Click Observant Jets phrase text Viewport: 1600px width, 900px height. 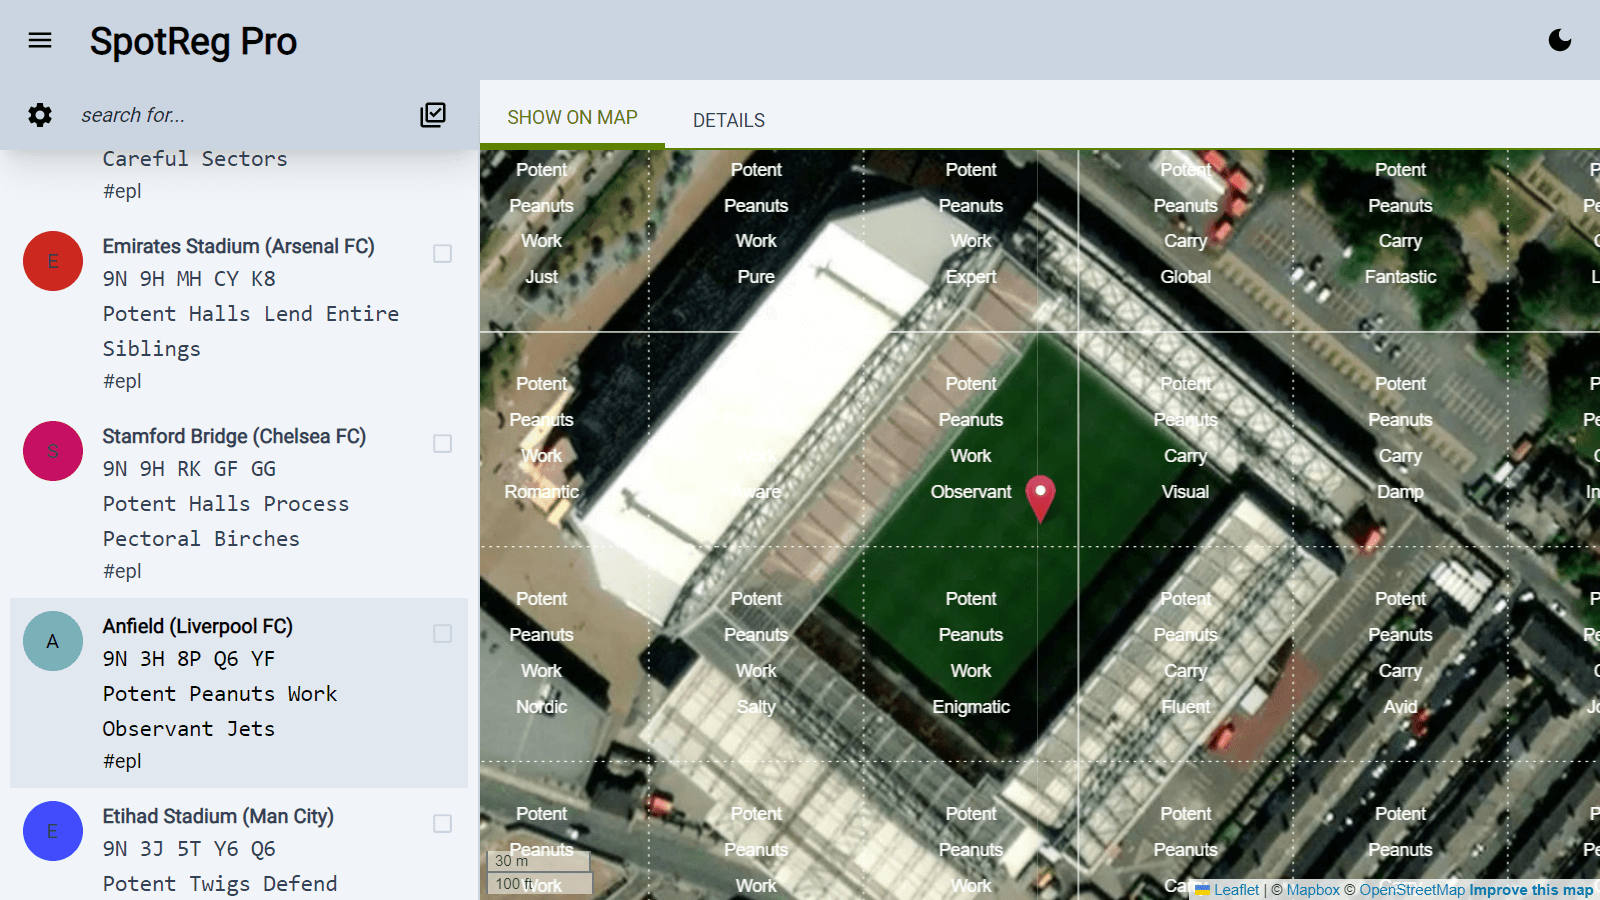click(189, 729)
